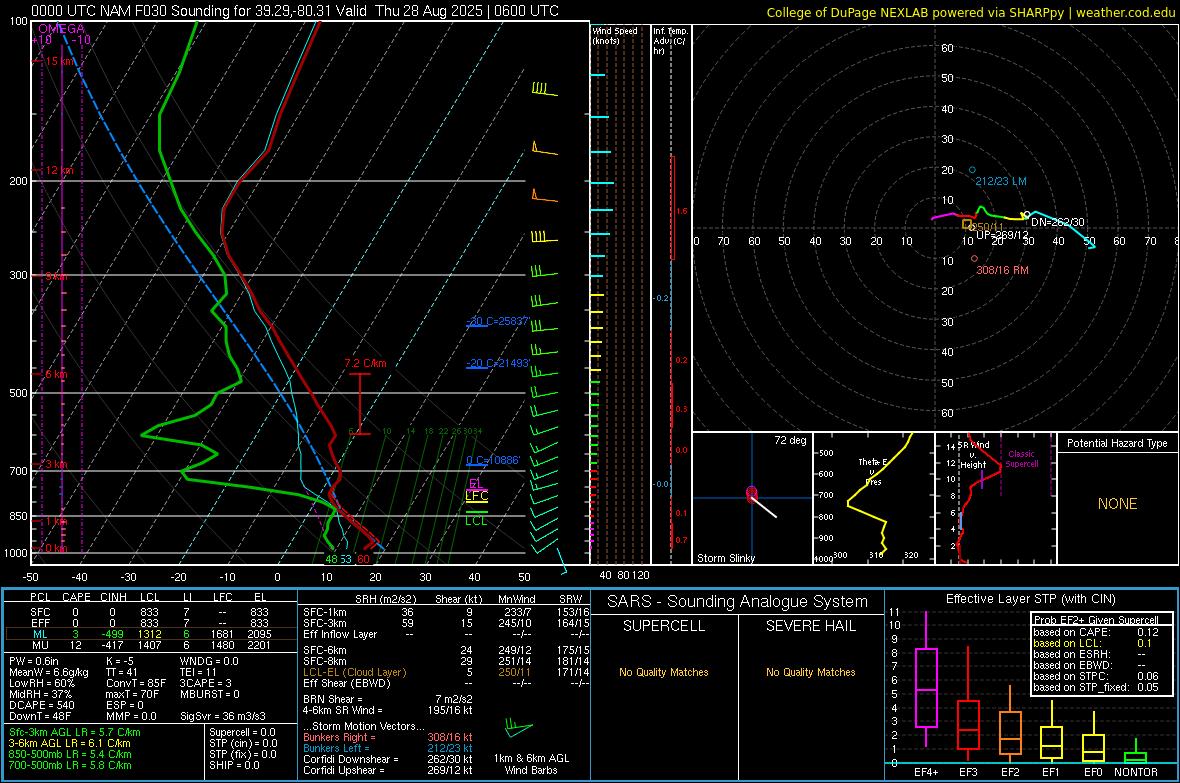1180x783 pixels.
Task: Select the SFC parcel row
Action: click(x=151, y=612)
